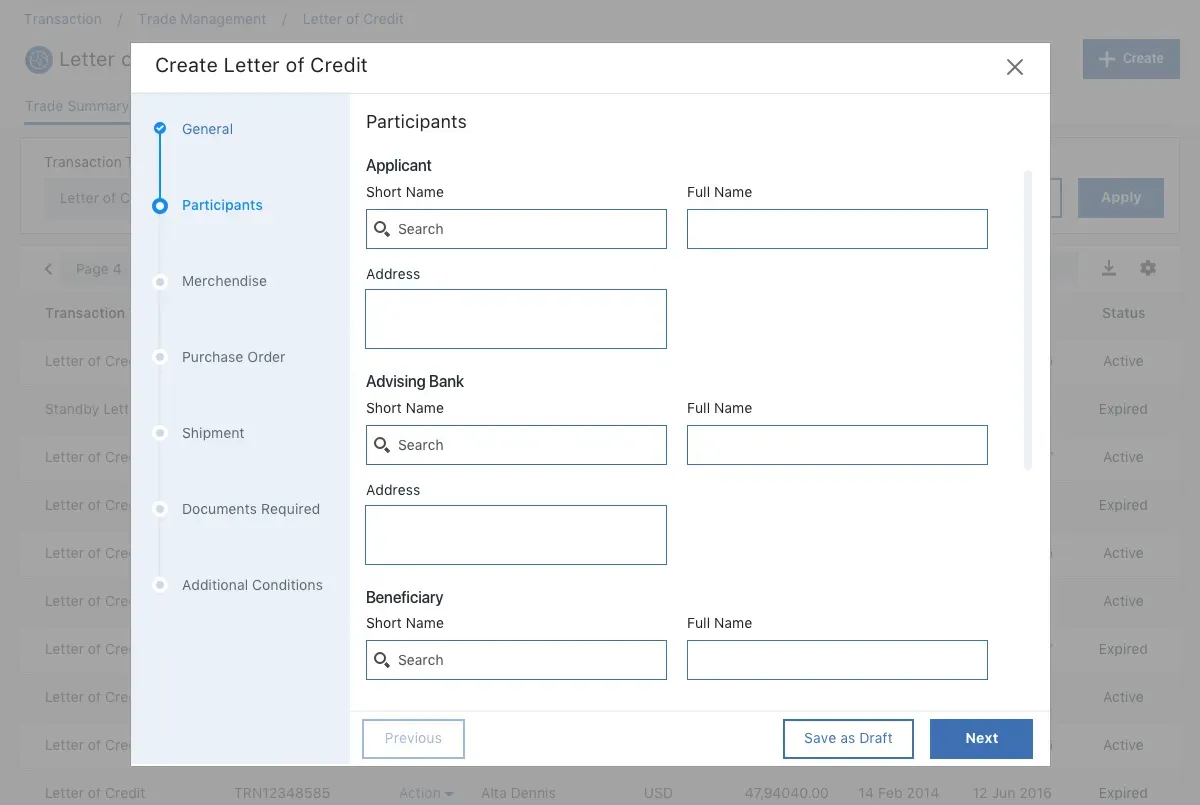Click the search icon in Beneficiary Short Name
This screenshot has height=805, width=1200.
[x=382, y=660]
